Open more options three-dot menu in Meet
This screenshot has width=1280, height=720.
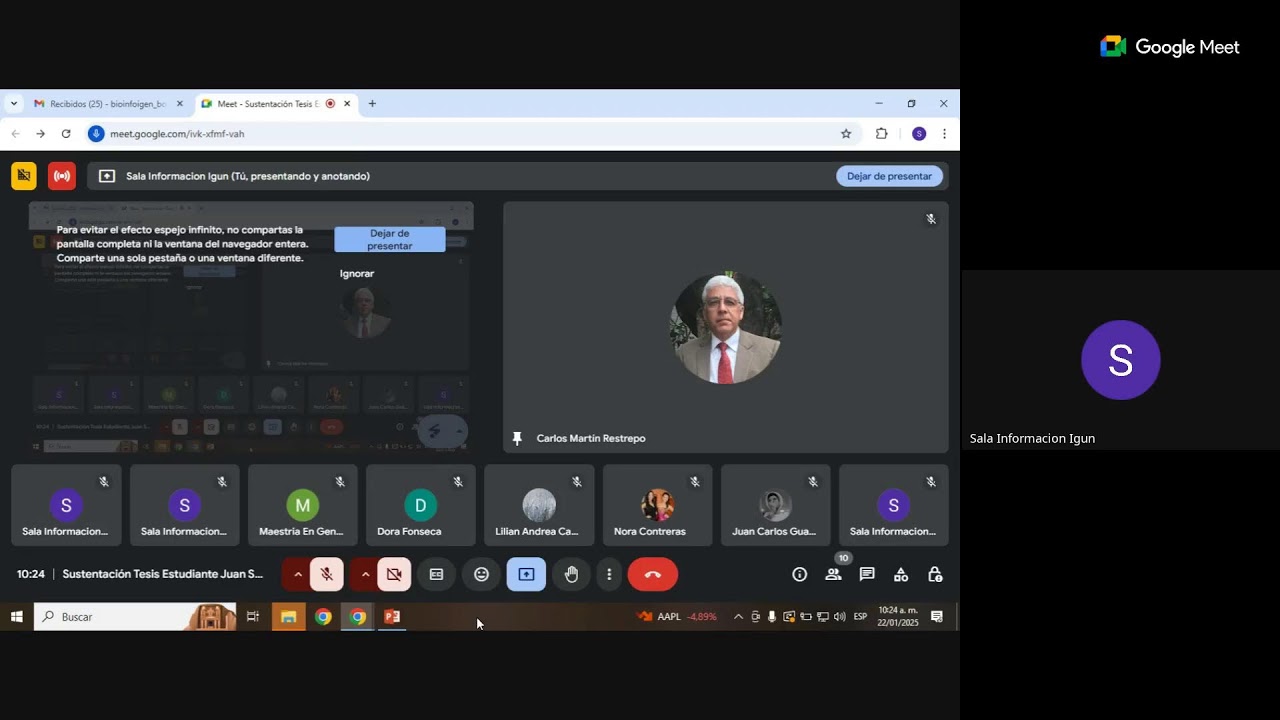tap(609, 574)
